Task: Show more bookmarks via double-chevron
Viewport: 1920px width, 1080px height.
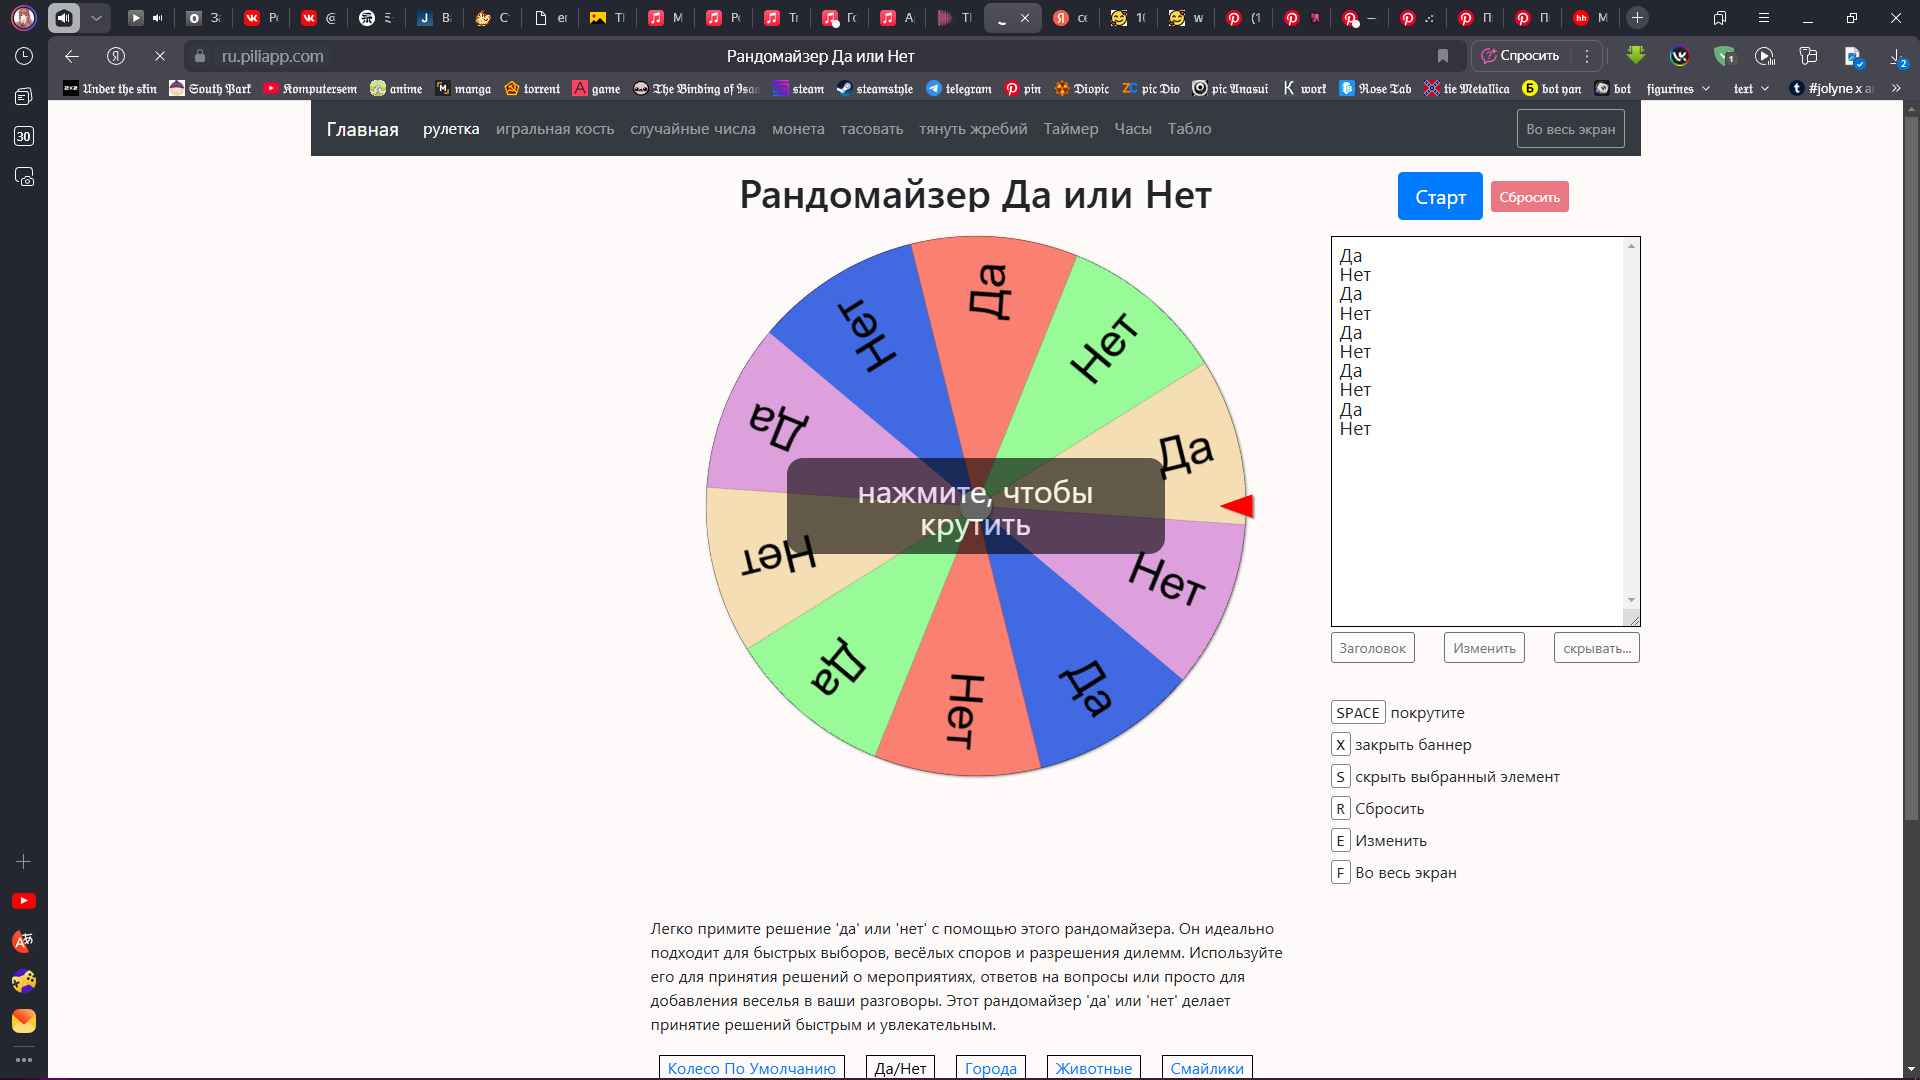Action: pyautogui.click(x=1896, y=89)
